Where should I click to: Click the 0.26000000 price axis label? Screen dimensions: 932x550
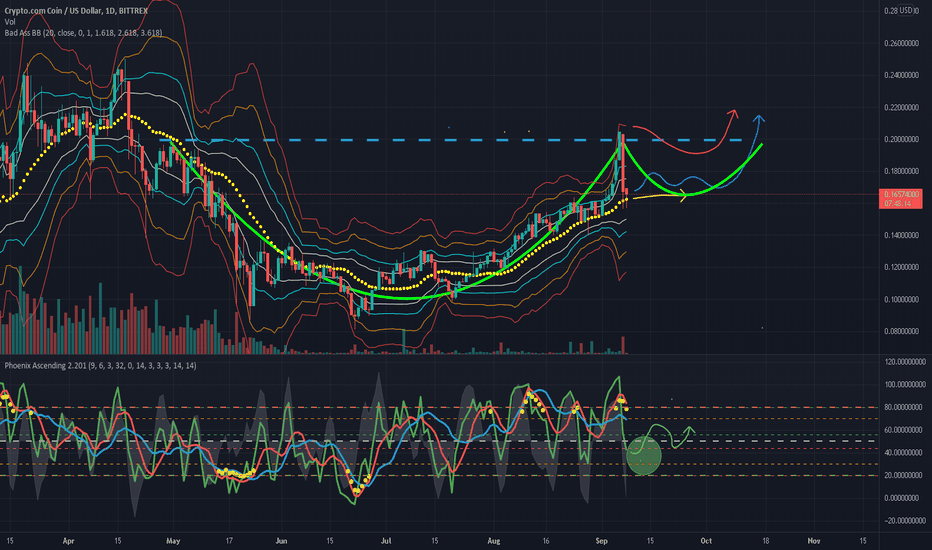(902, 43)
